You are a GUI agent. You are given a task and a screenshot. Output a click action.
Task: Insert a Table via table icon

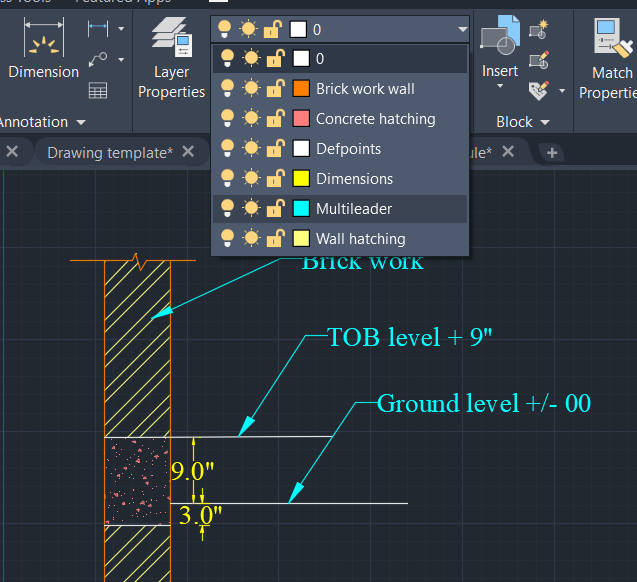point(98,90)
